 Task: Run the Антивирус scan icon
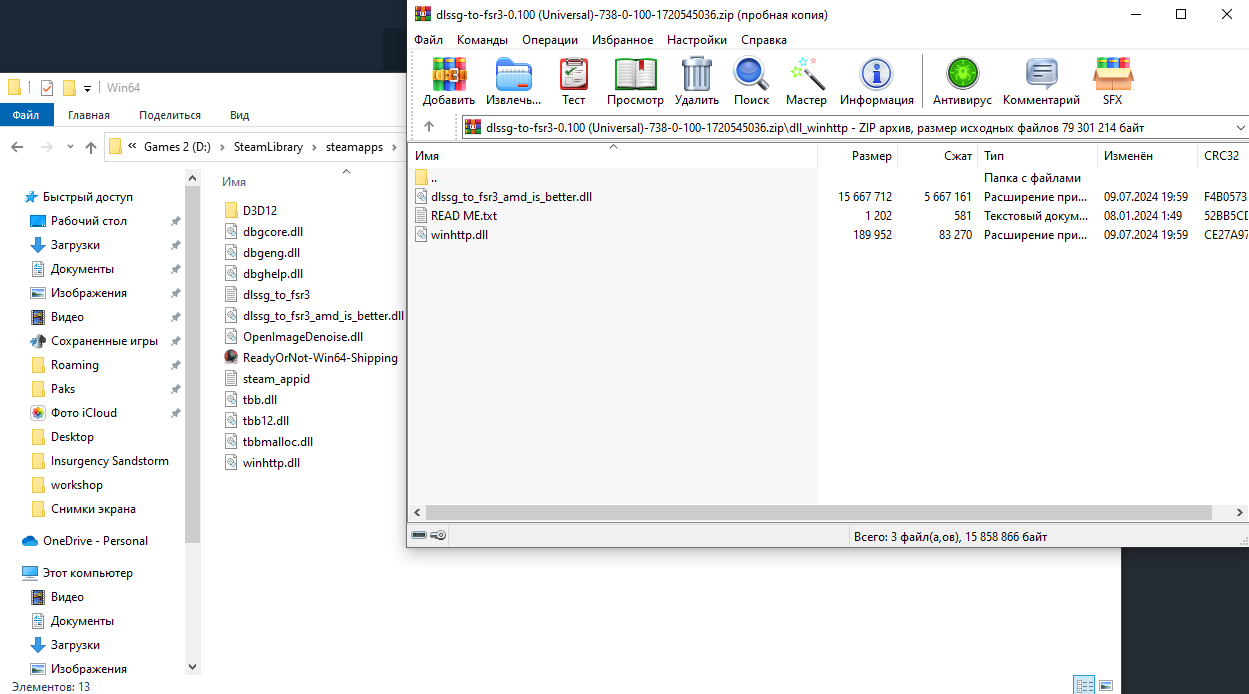point(962,81)
